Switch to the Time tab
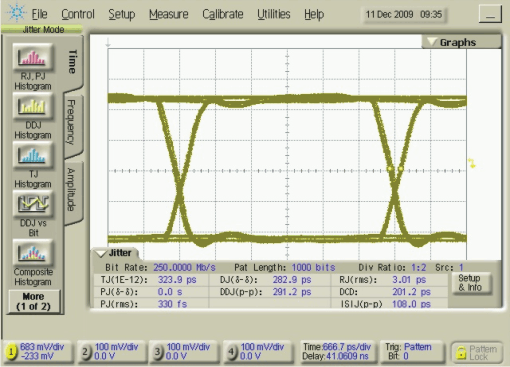This screenshot has height=367, width=510. [x=73, y=62]
